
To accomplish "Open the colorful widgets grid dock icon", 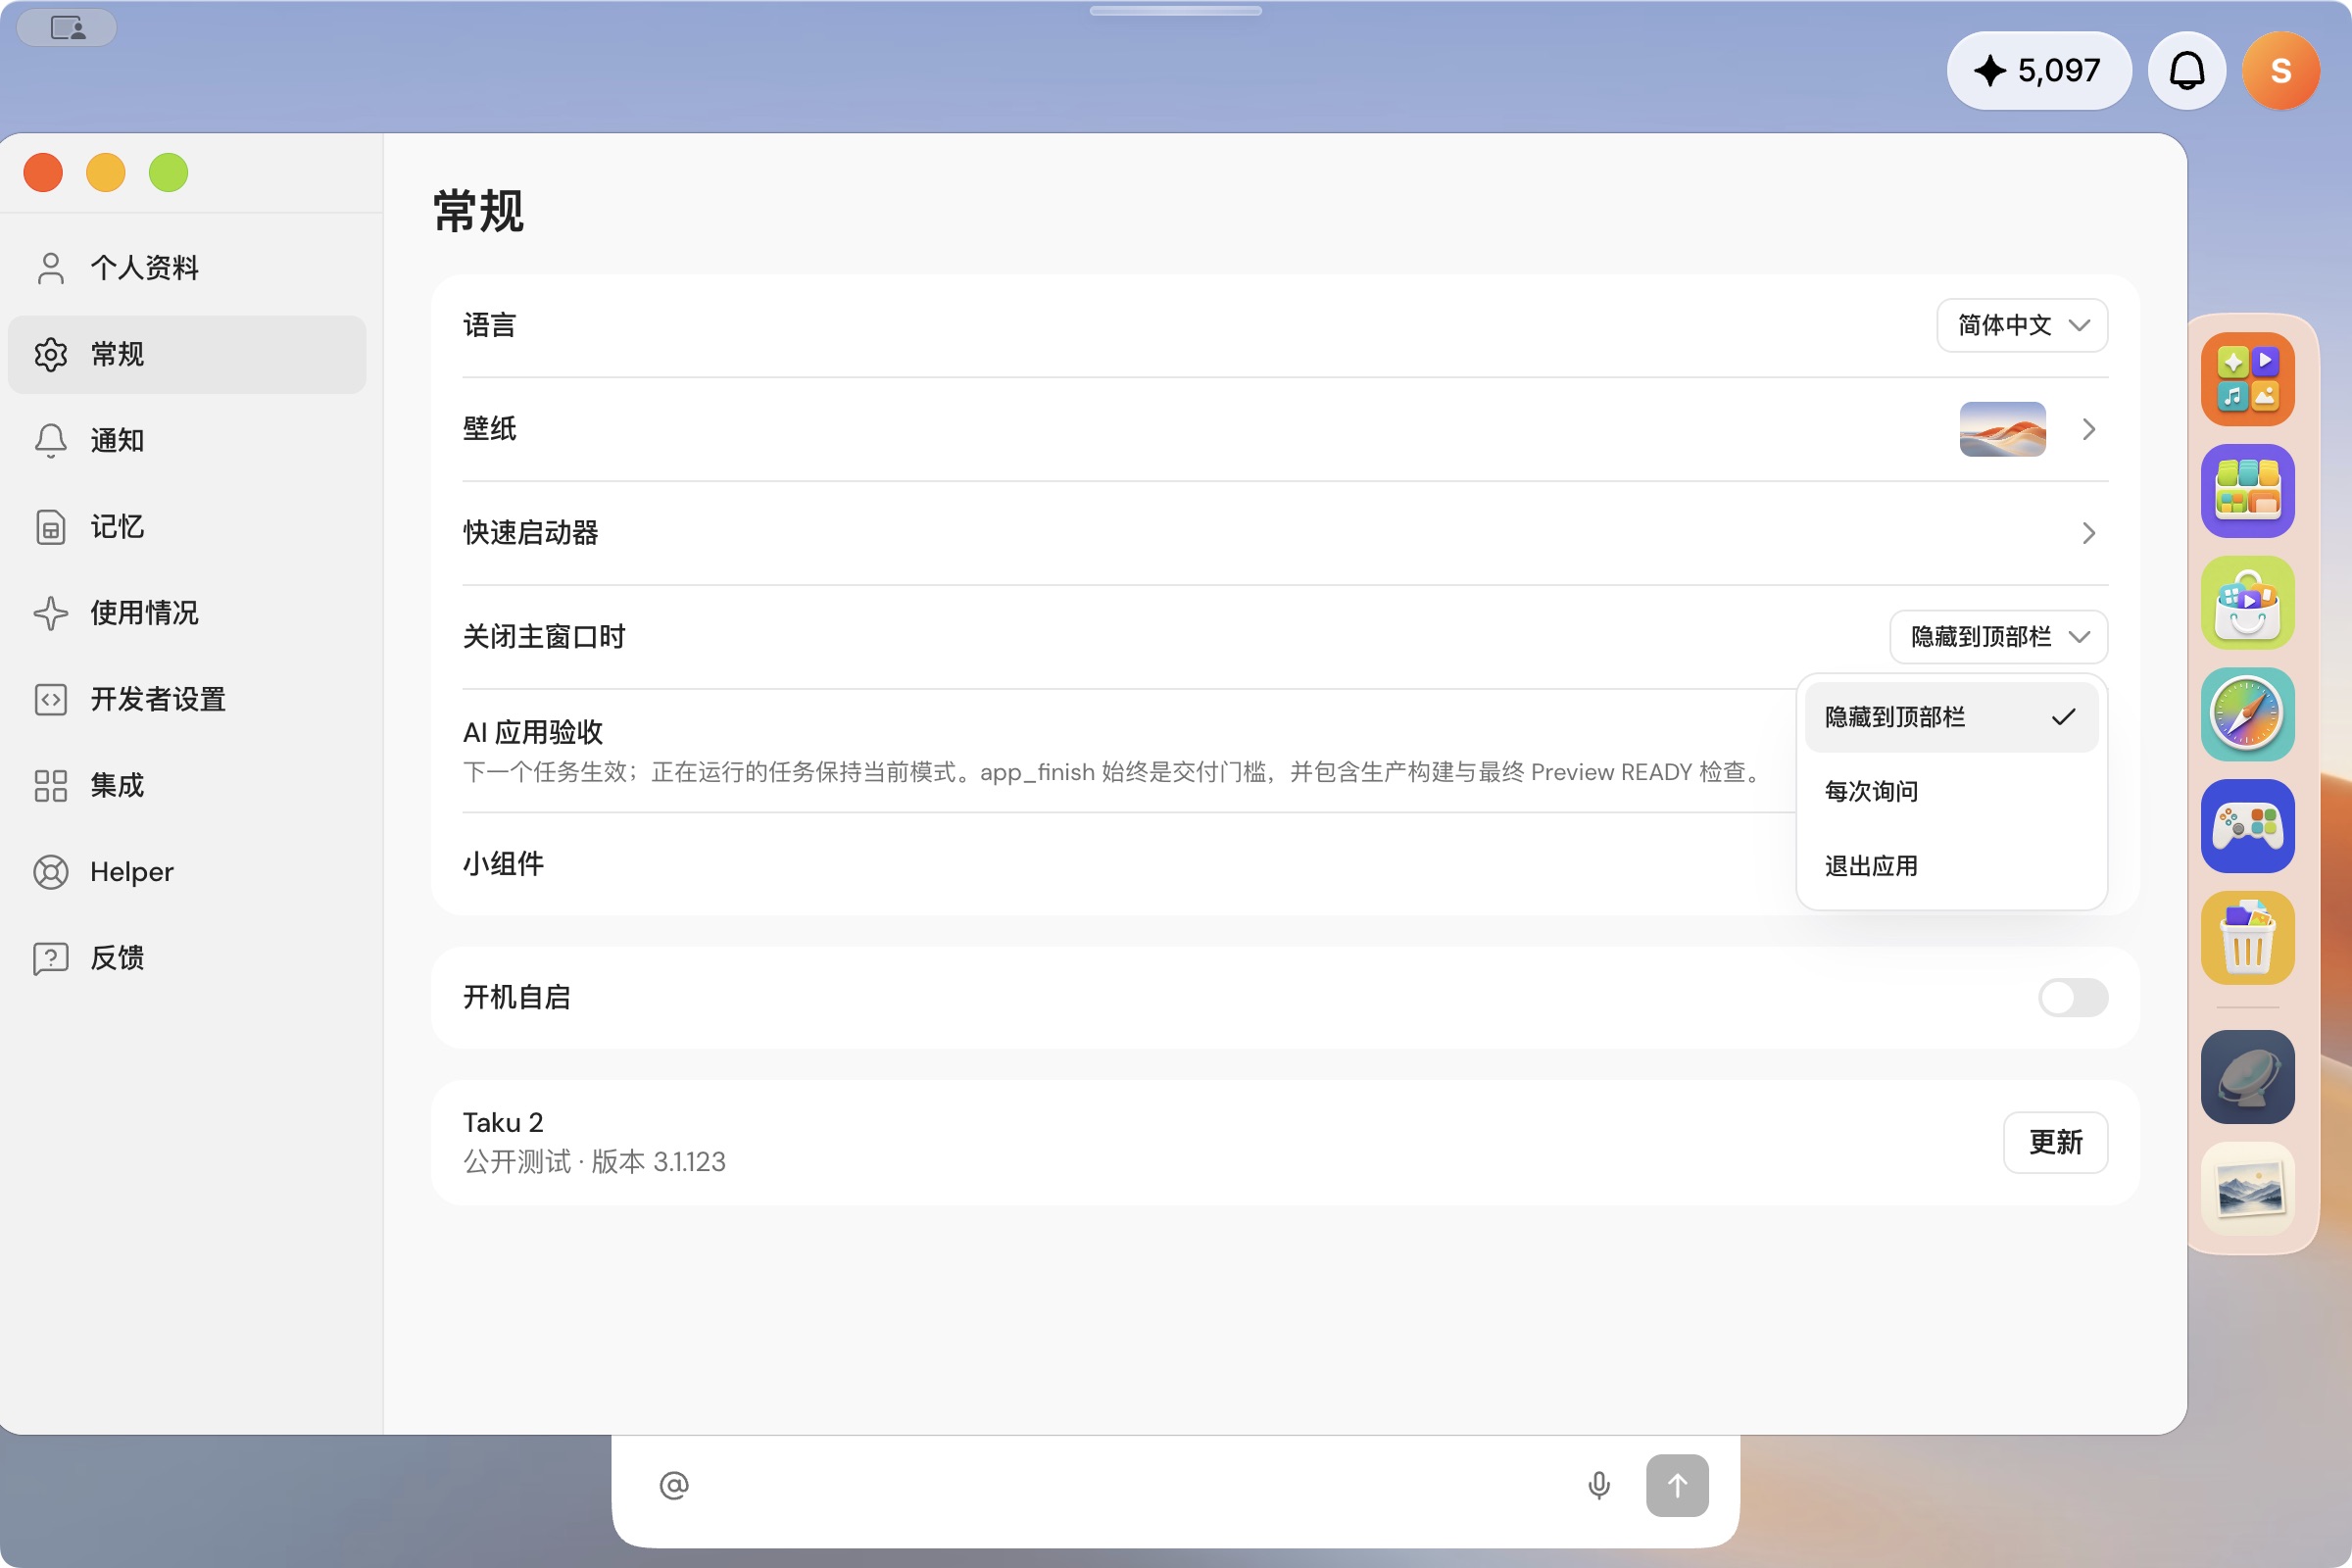I will (2247, 491).
